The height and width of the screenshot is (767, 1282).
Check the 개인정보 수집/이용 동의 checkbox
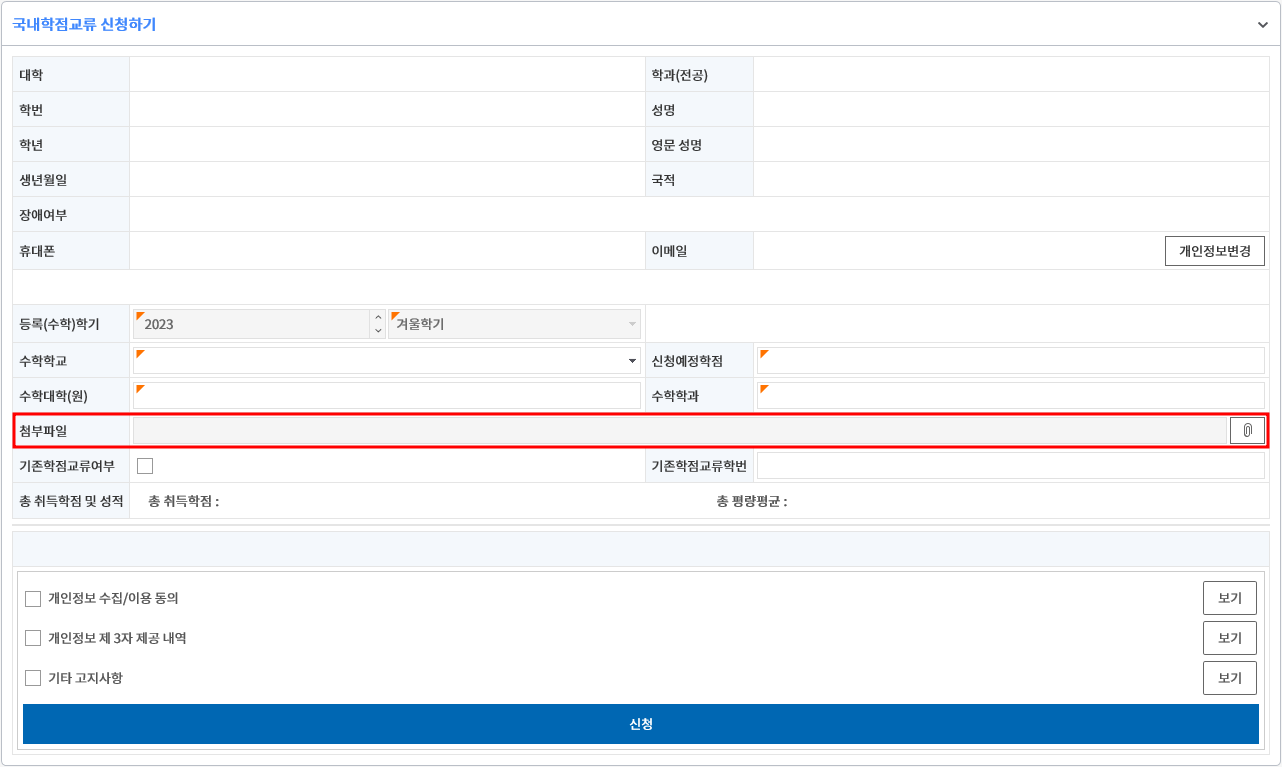tap(33, 598)
